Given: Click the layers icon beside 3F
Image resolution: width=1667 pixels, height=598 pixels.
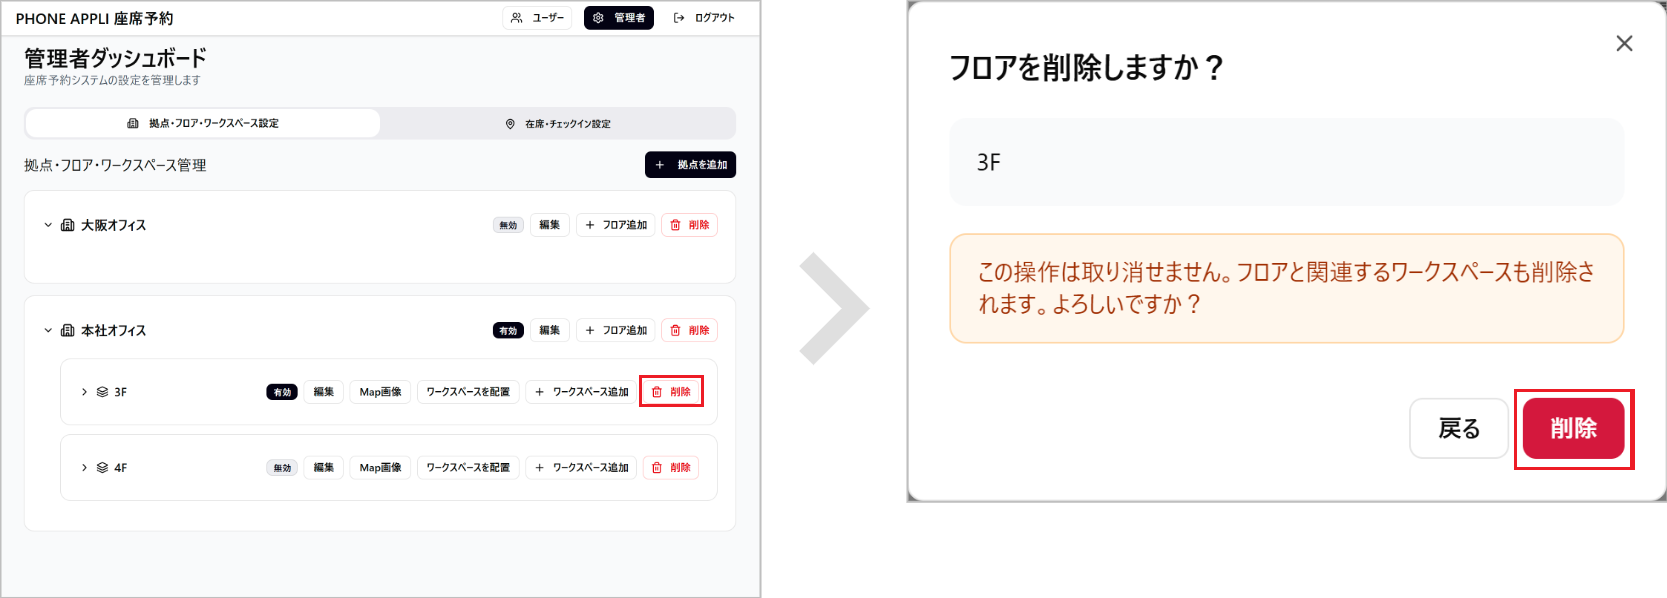Looking at the screenshot, I should [102, 392].
